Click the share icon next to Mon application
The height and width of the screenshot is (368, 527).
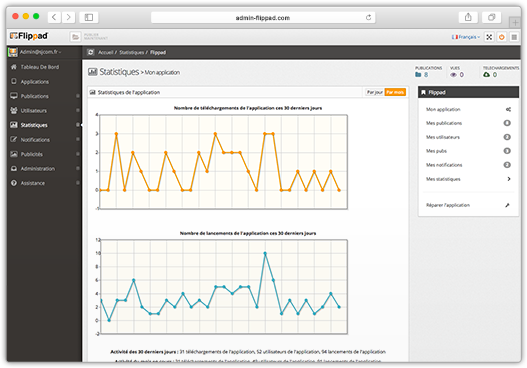(508, 109)
